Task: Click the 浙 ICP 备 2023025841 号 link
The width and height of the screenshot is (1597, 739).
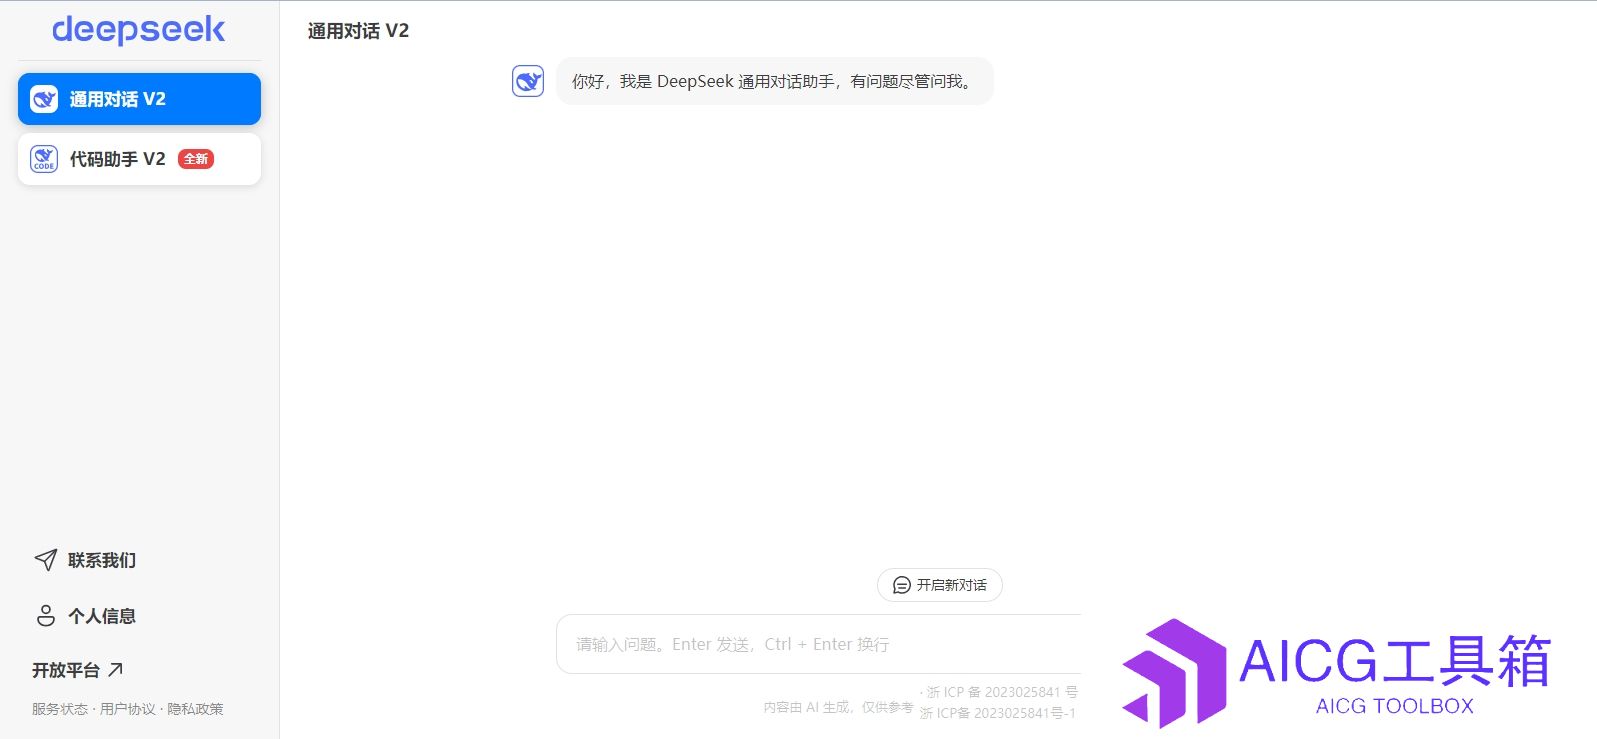Action: (x=1001, y=692)
